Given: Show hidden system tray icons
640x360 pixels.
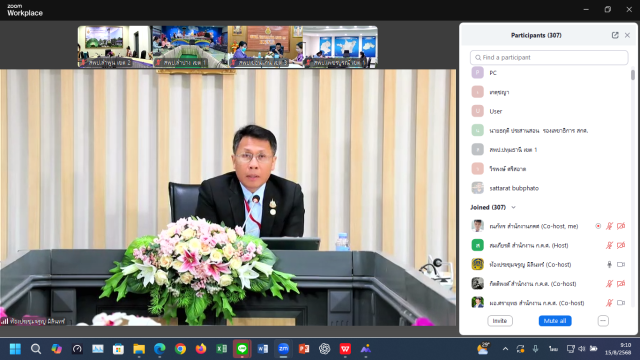Looking at the screenshot, I should [505, 349].
